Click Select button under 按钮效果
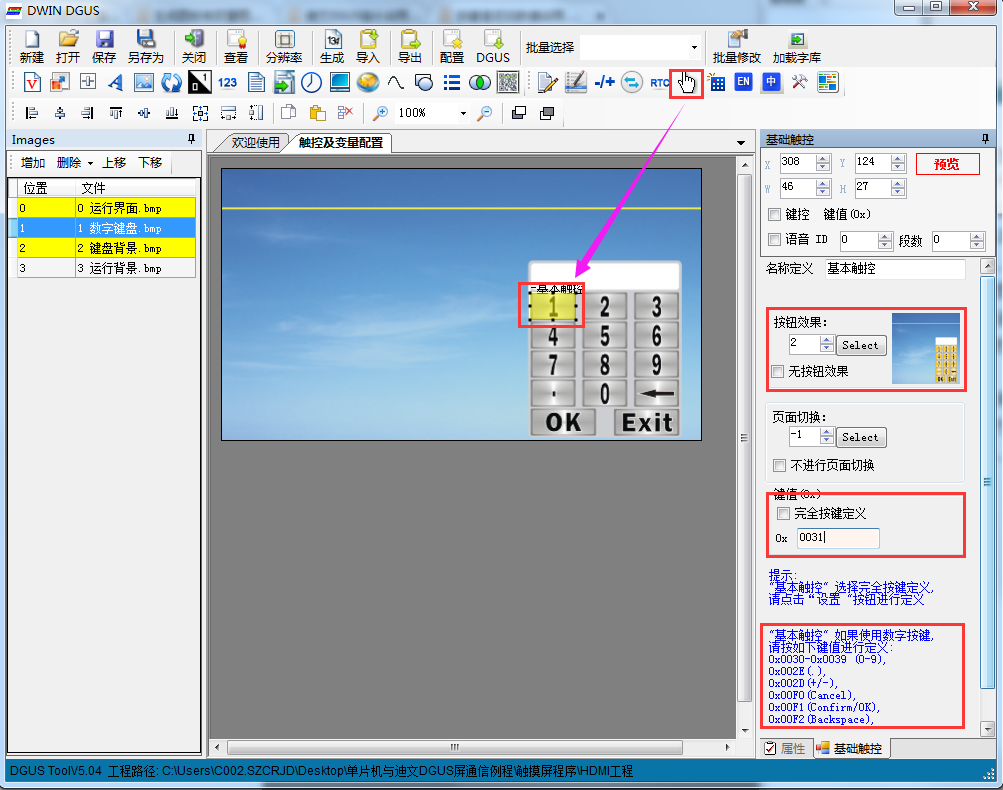This screenshot has width=1003, height=790. click(860, 345)
